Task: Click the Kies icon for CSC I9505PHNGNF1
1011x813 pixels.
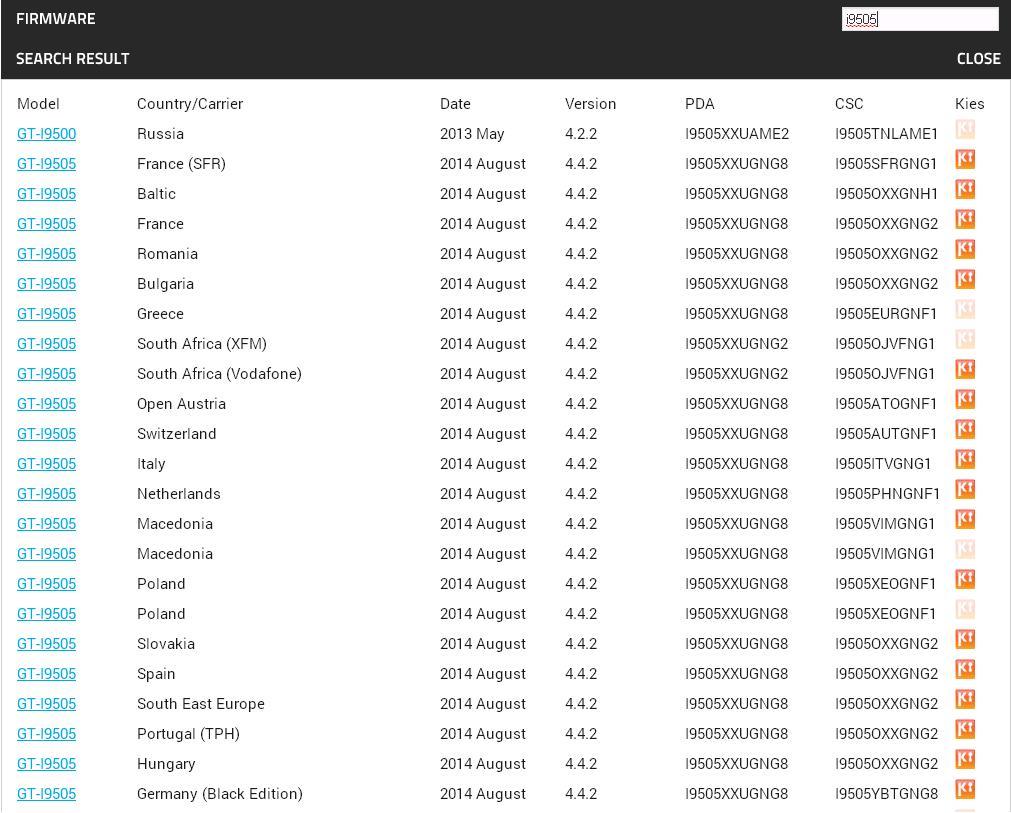Action: pyautogui.click(x=965, y=489)
